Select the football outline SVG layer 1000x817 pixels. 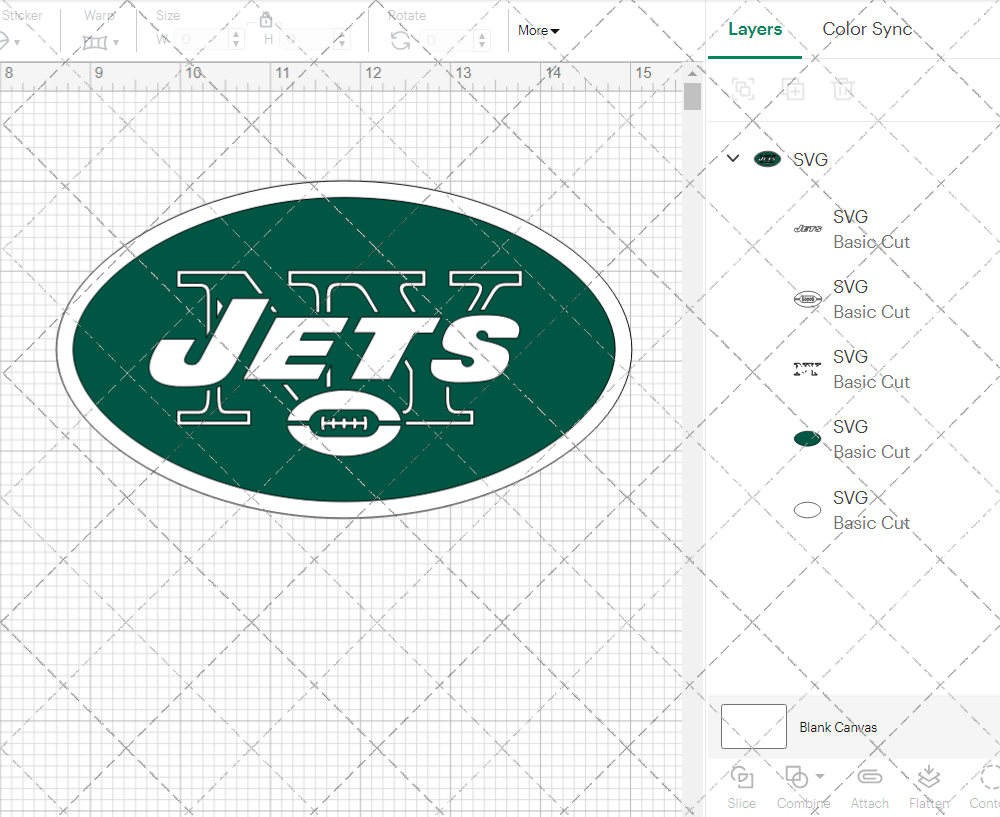point(853,299)
